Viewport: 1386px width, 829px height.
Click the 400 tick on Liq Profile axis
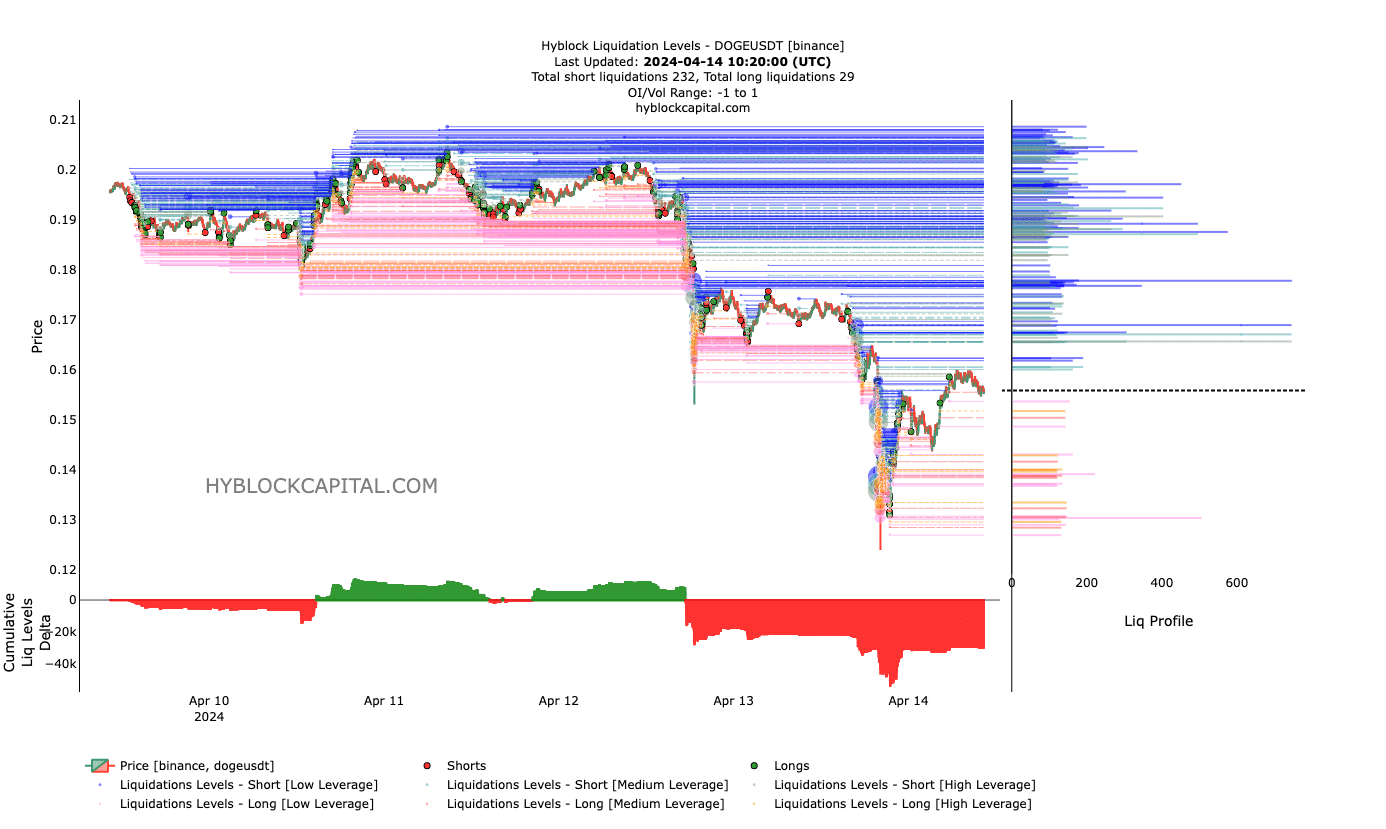[1162, 583]
